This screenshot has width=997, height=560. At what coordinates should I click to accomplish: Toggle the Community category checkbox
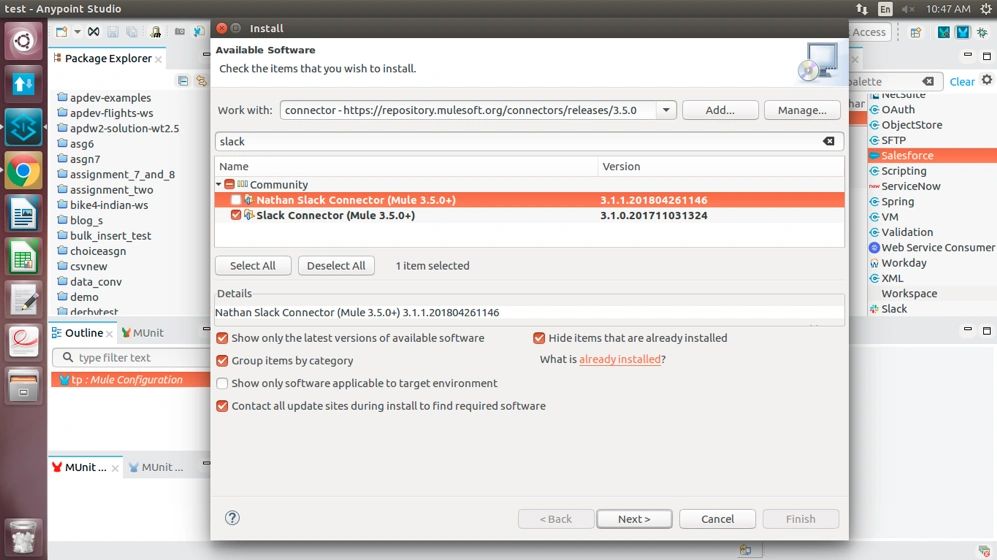coord(230,184)
